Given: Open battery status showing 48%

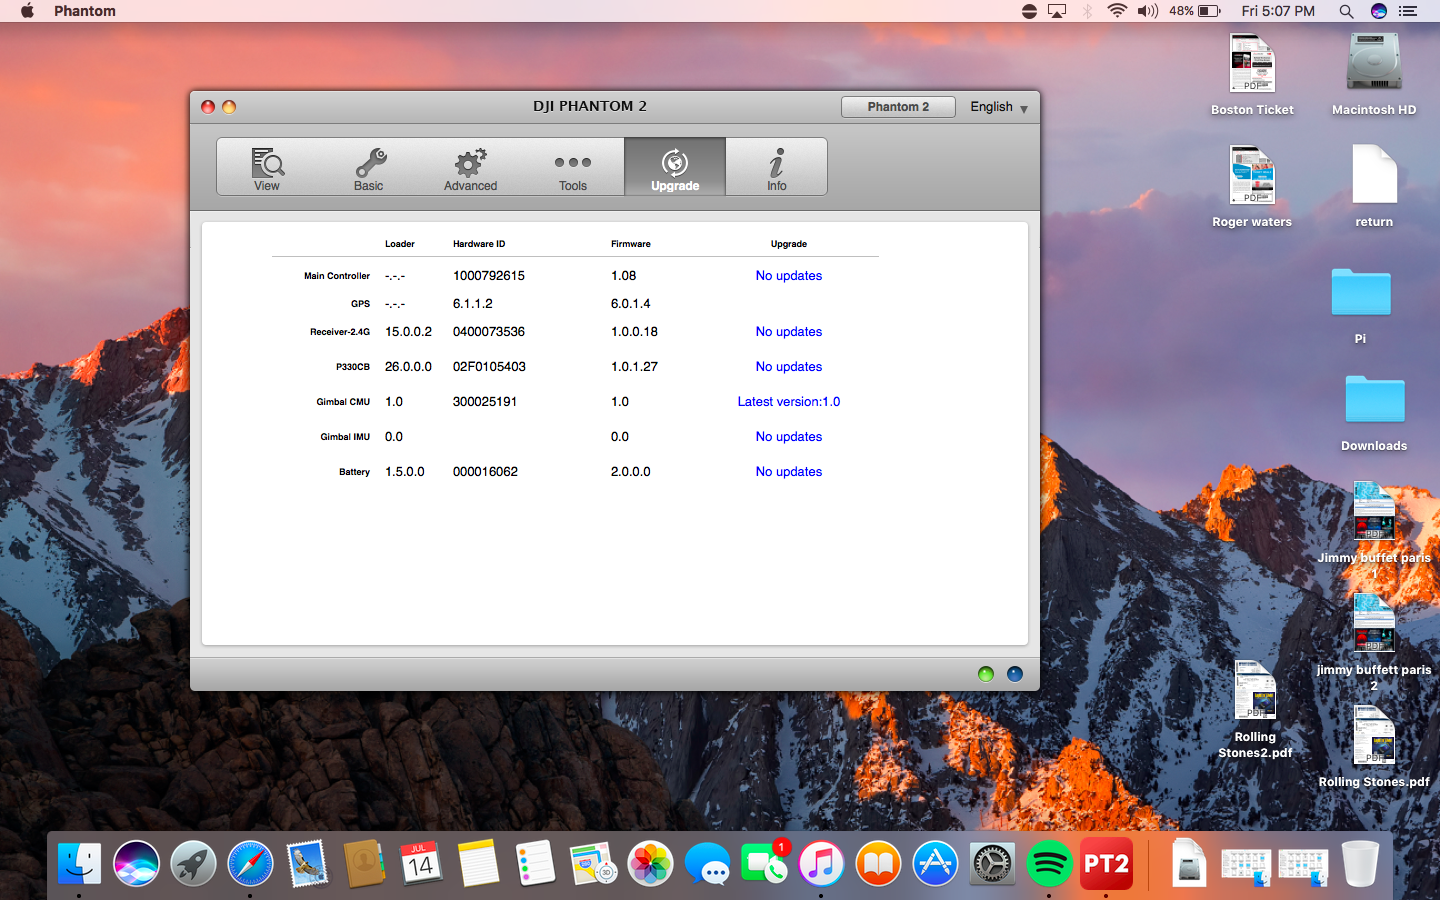Looking at the screenshot, I should [1195, 11].
